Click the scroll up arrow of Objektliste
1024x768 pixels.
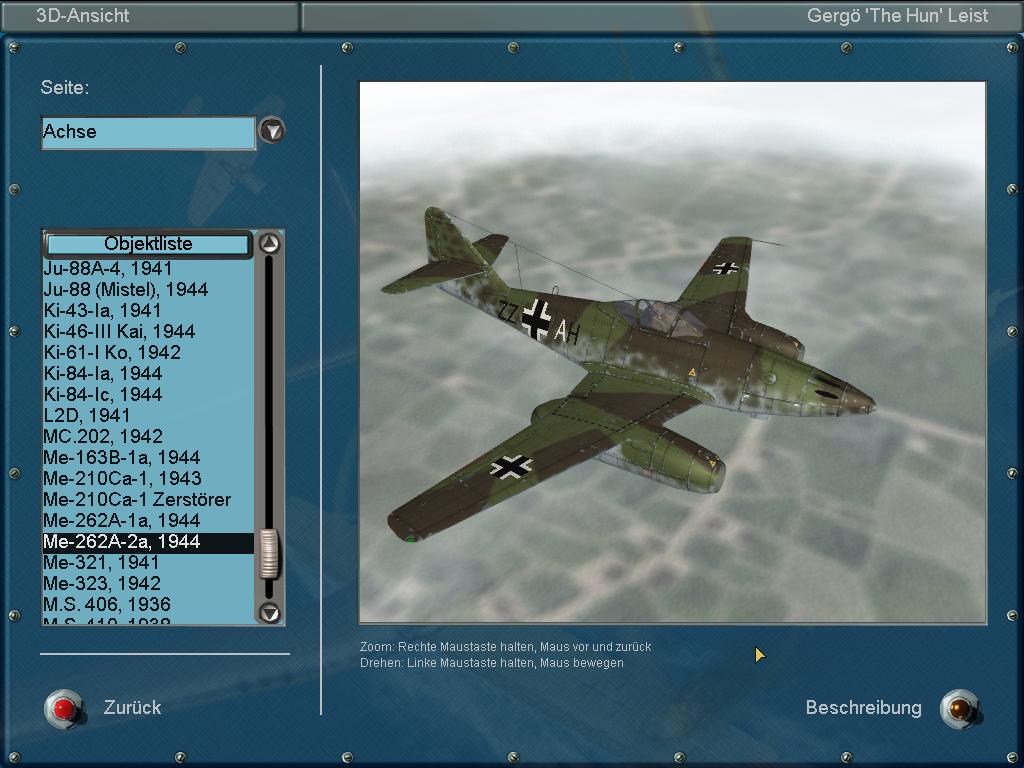269,244
